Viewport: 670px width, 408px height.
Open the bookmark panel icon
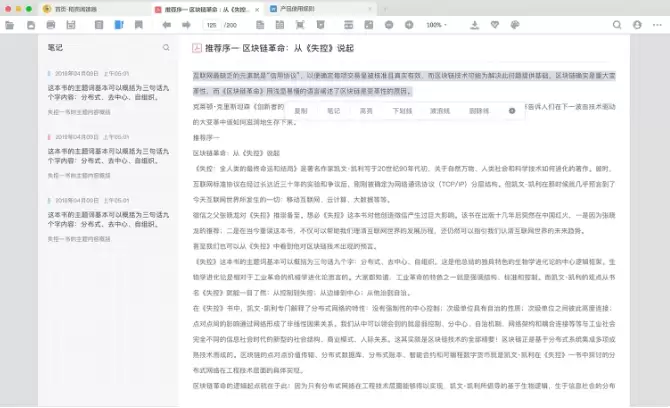pyautogui.click(x=139, y=25)
